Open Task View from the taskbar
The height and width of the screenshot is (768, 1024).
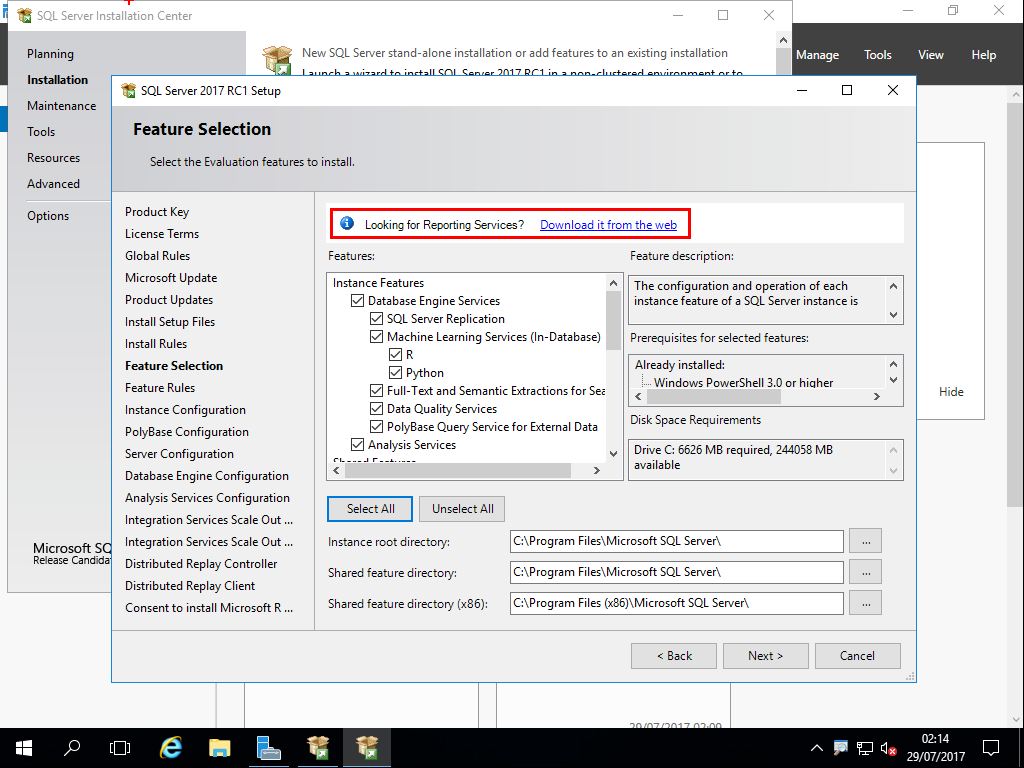[x=120, y=747]
